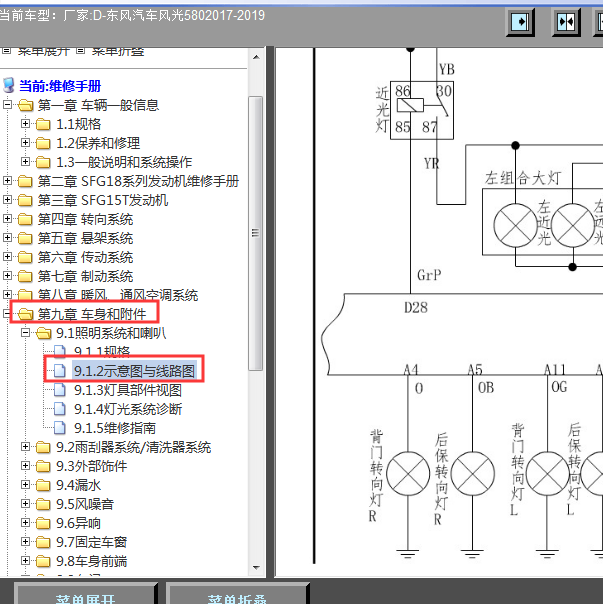The height and width of the screenshot is (604, 603).
Task: Click tree panel scroll down arrow
Action: [256, 568]
